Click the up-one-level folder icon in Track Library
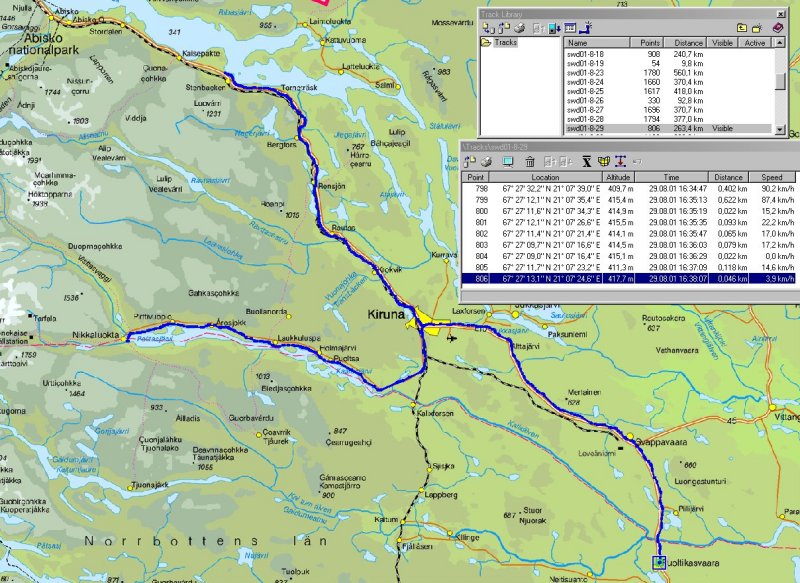Viewport: 800px width, 583px height. tap(743, 27)
